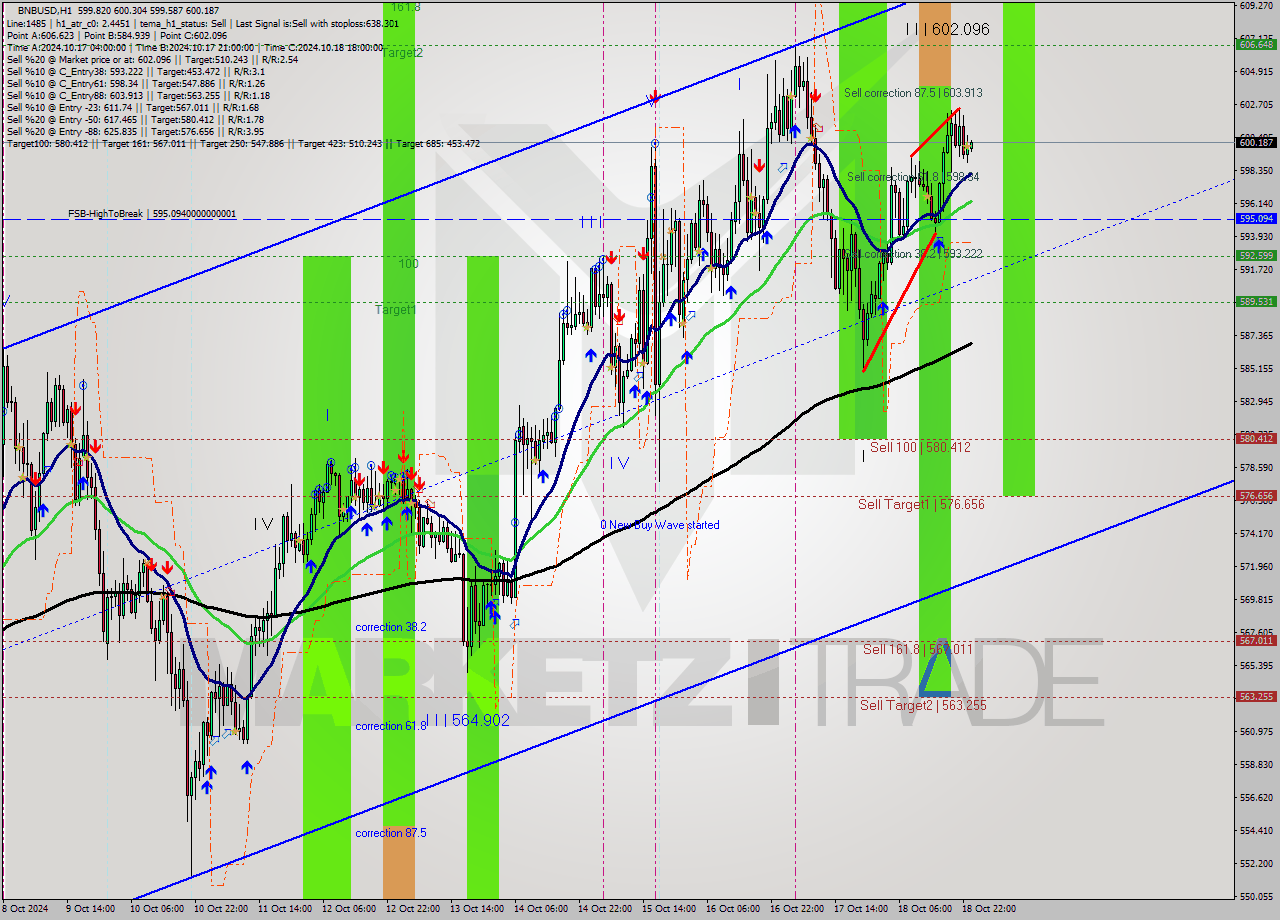Select the FSB-HighToBreak | 595.094 label

tap(152, 214)
